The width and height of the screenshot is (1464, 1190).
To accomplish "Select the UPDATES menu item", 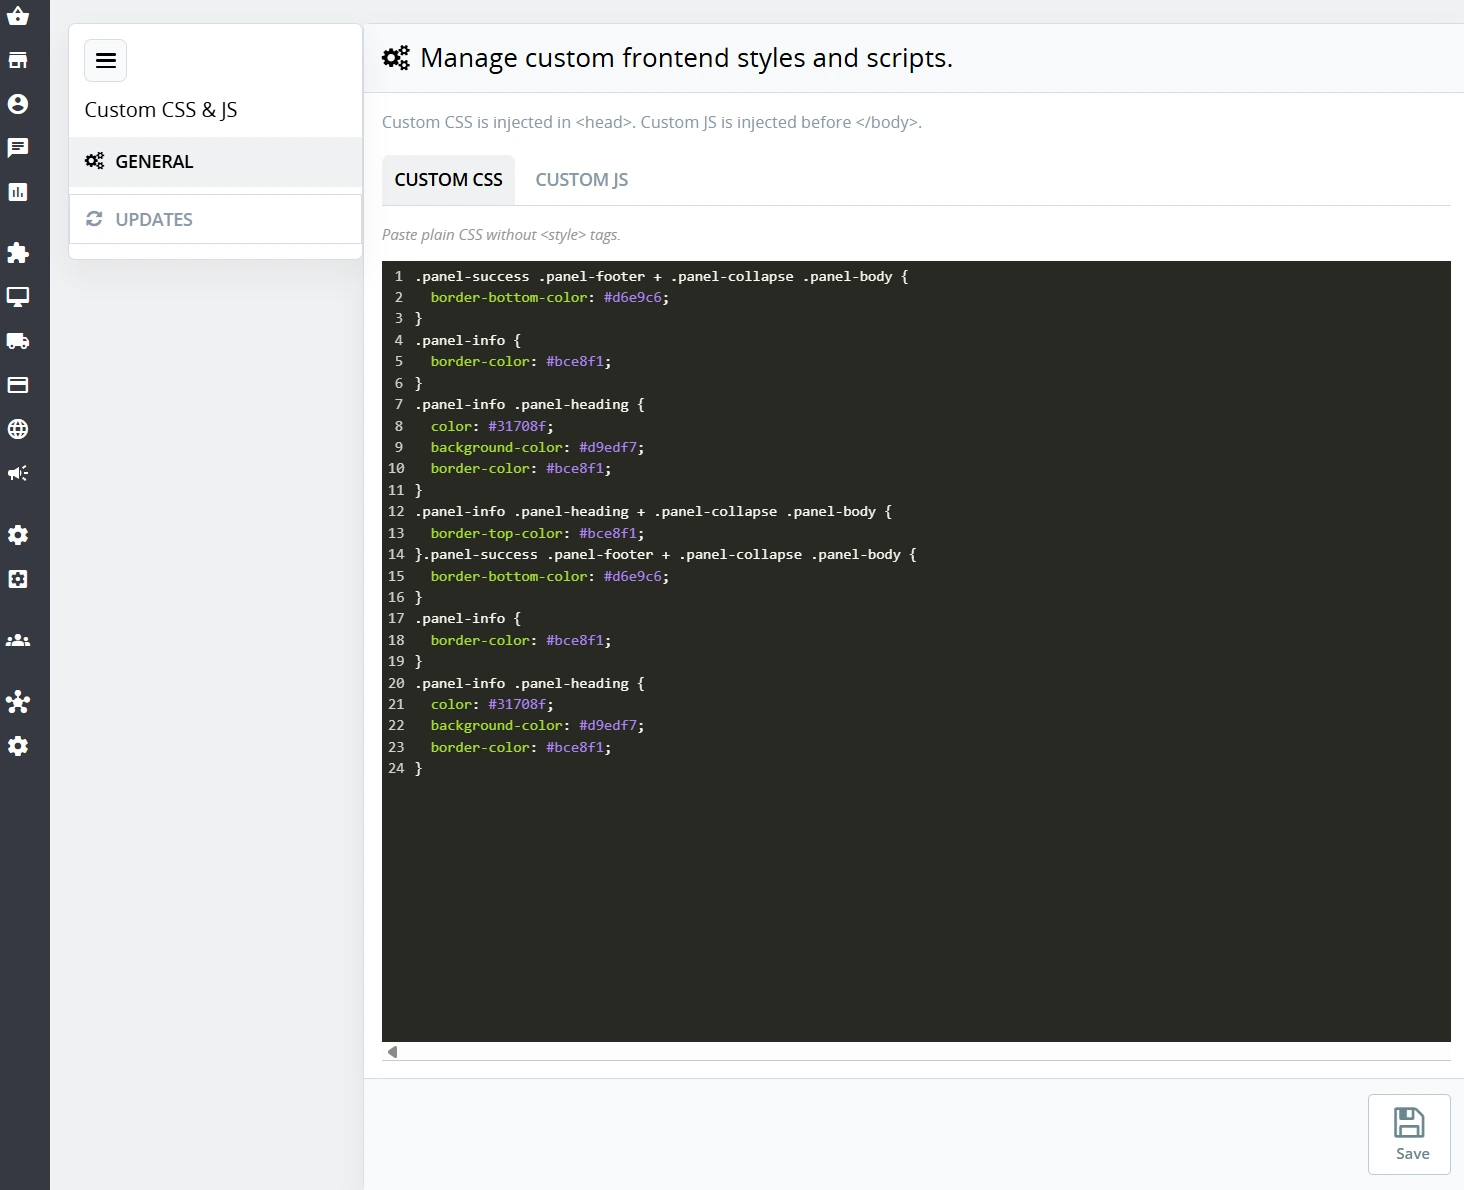I will pyautogui.click(x=215, y=219).
